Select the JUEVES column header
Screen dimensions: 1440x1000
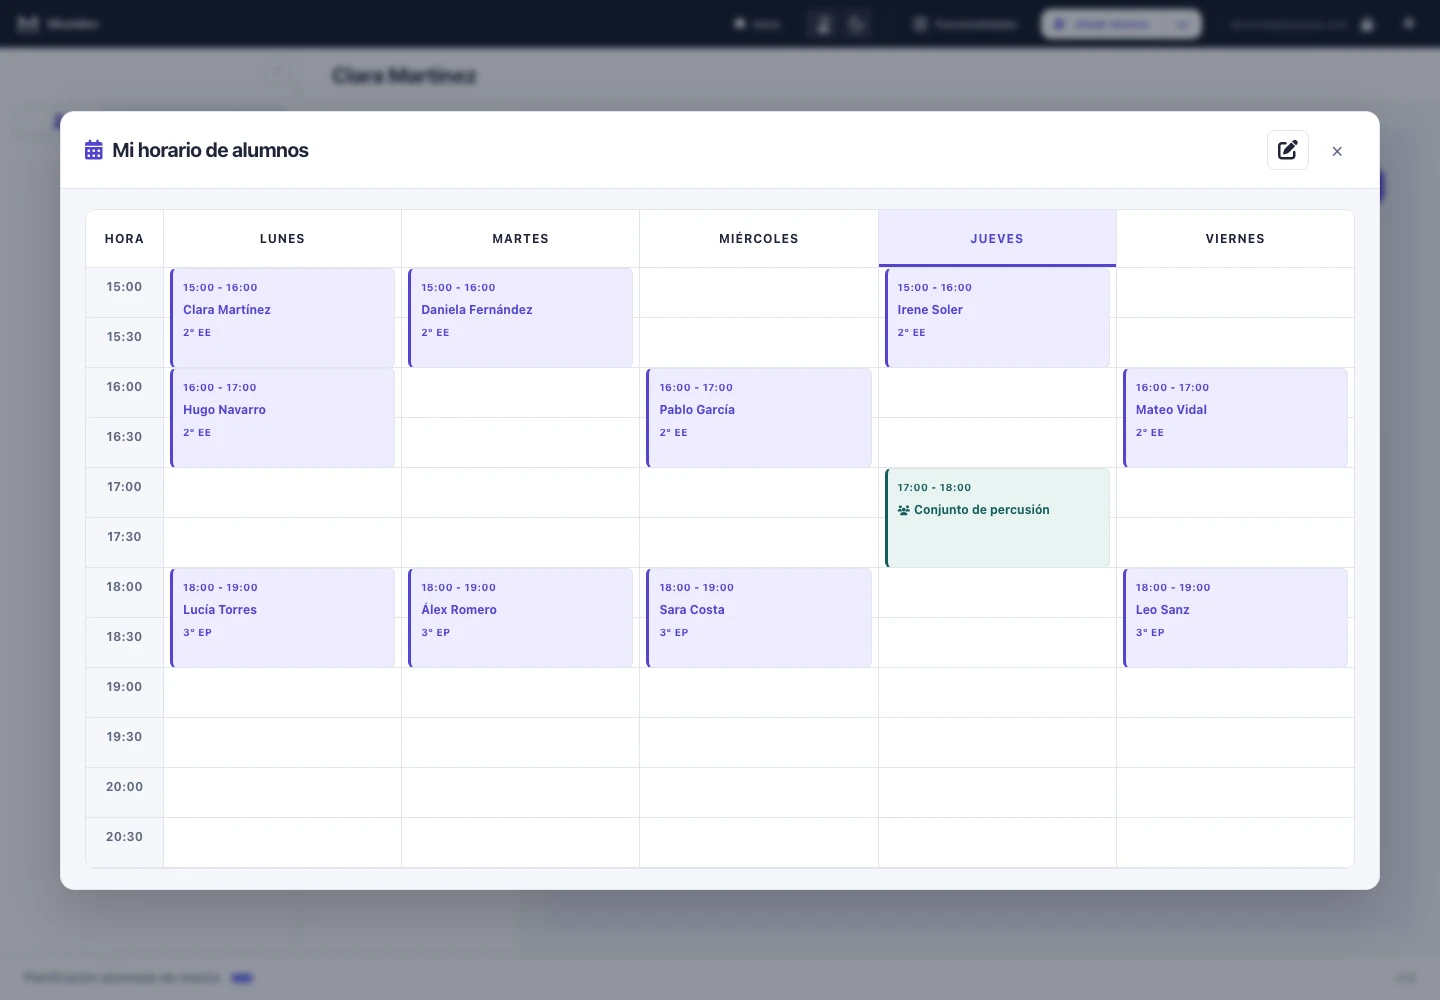tap(997, 238)
